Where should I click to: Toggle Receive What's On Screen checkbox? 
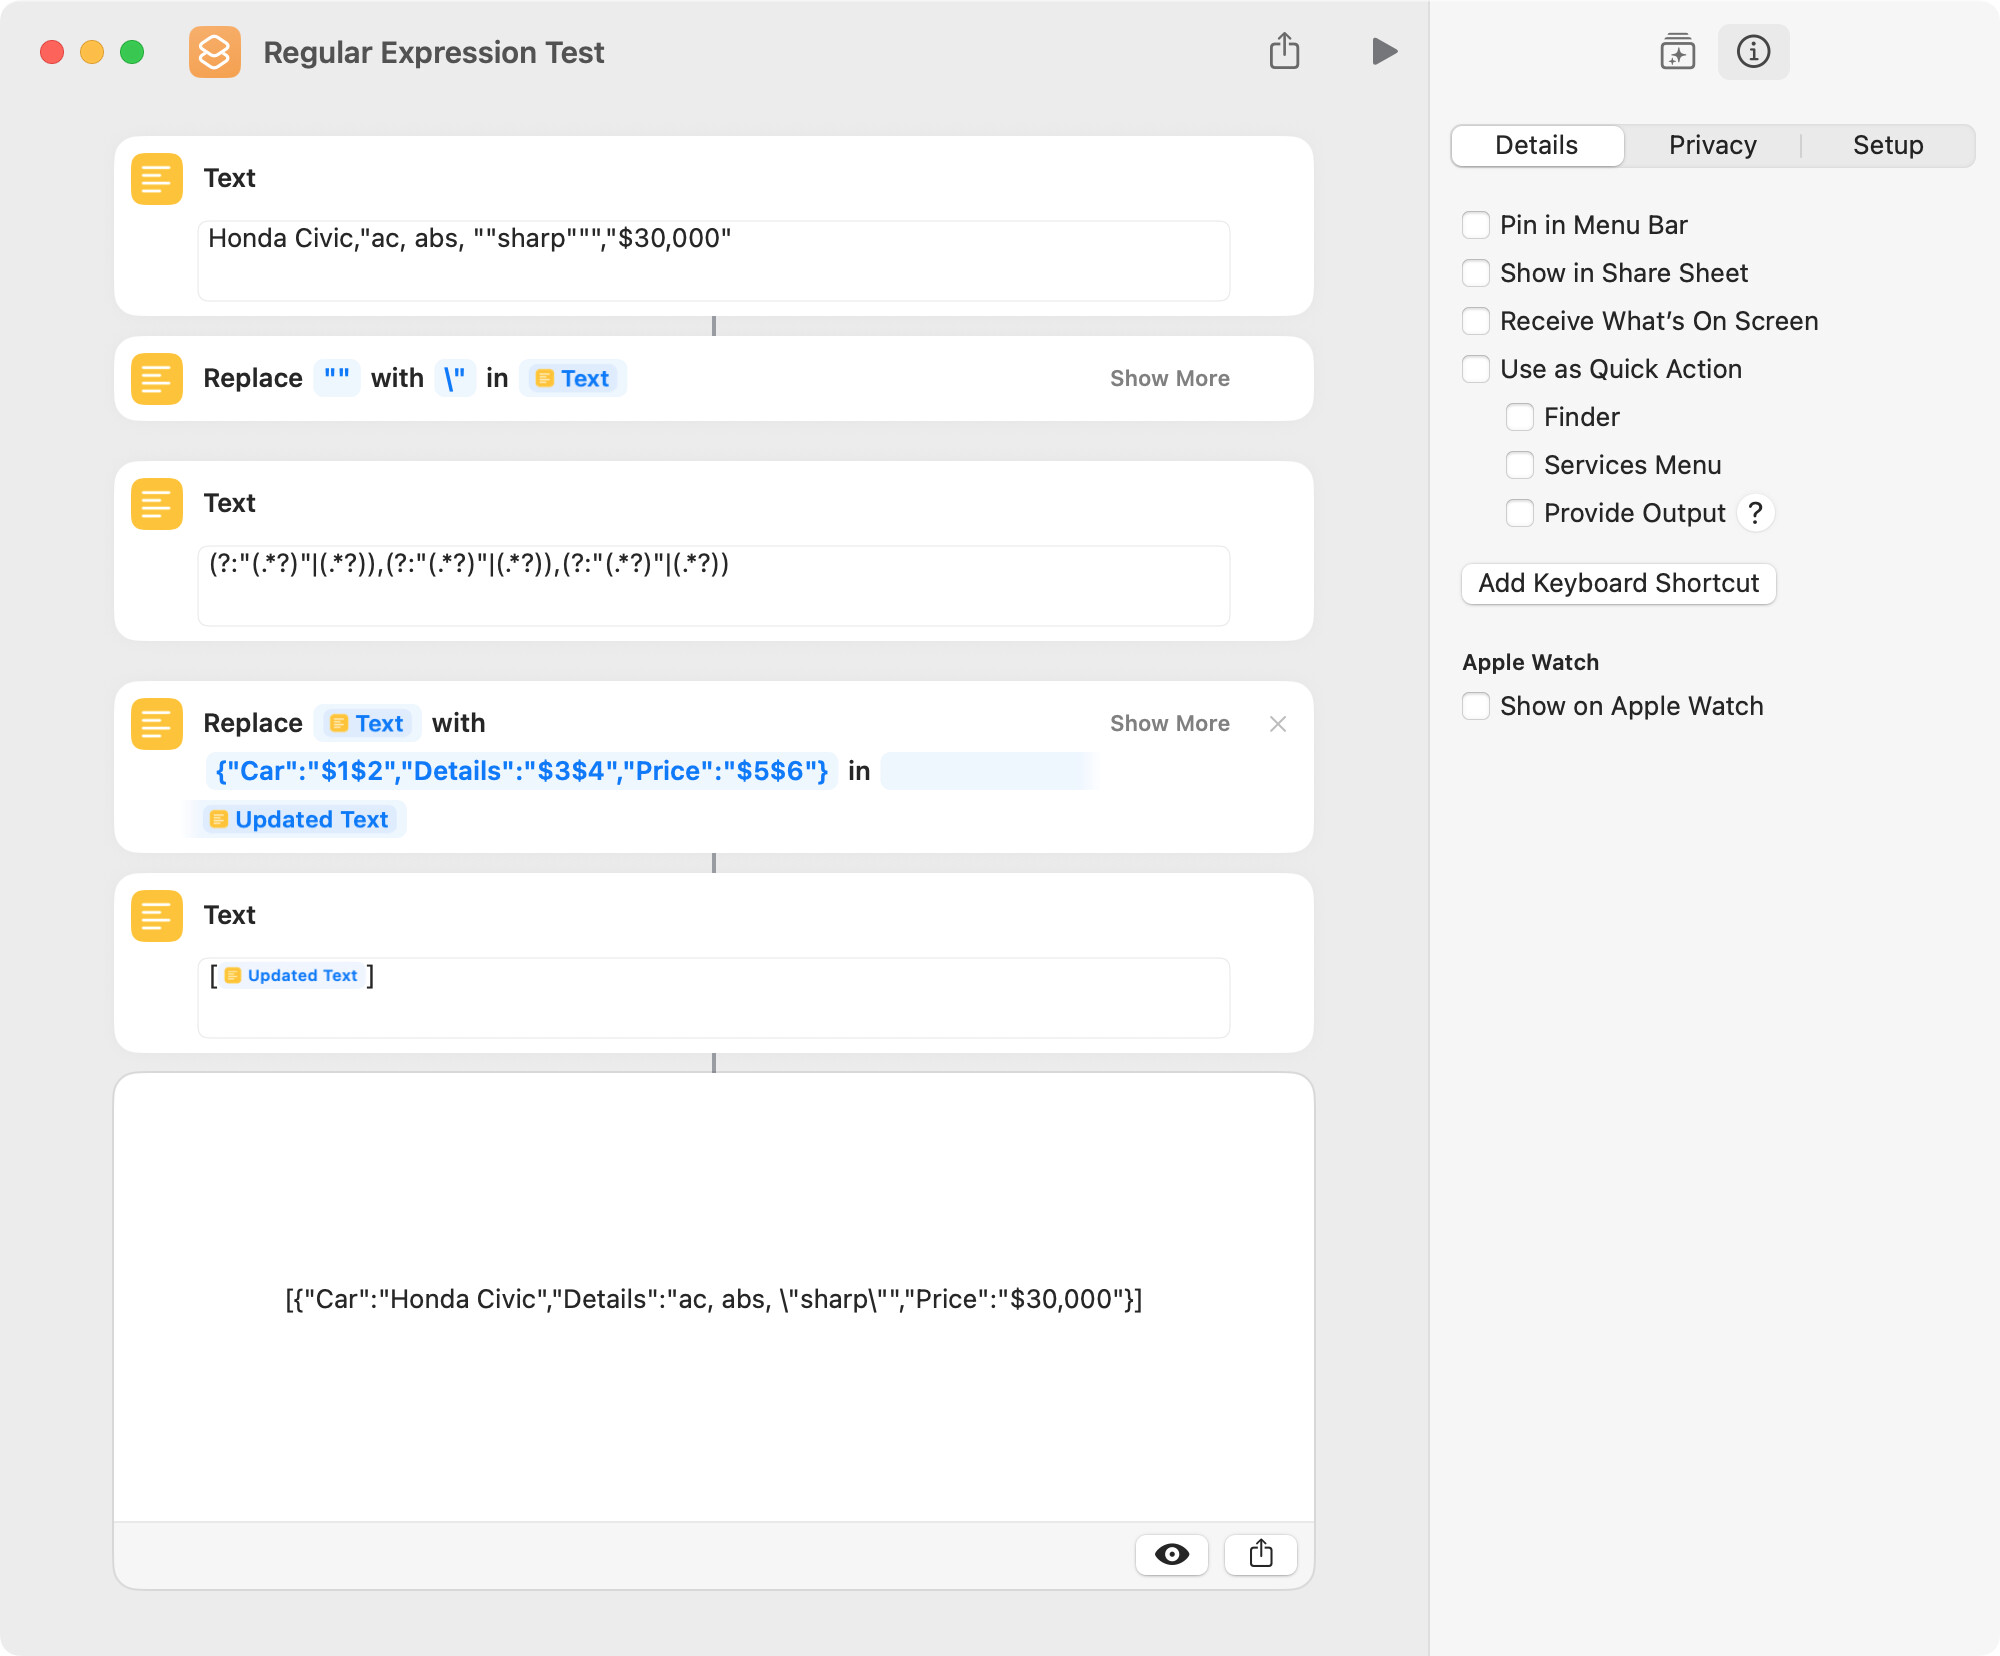1476,321
